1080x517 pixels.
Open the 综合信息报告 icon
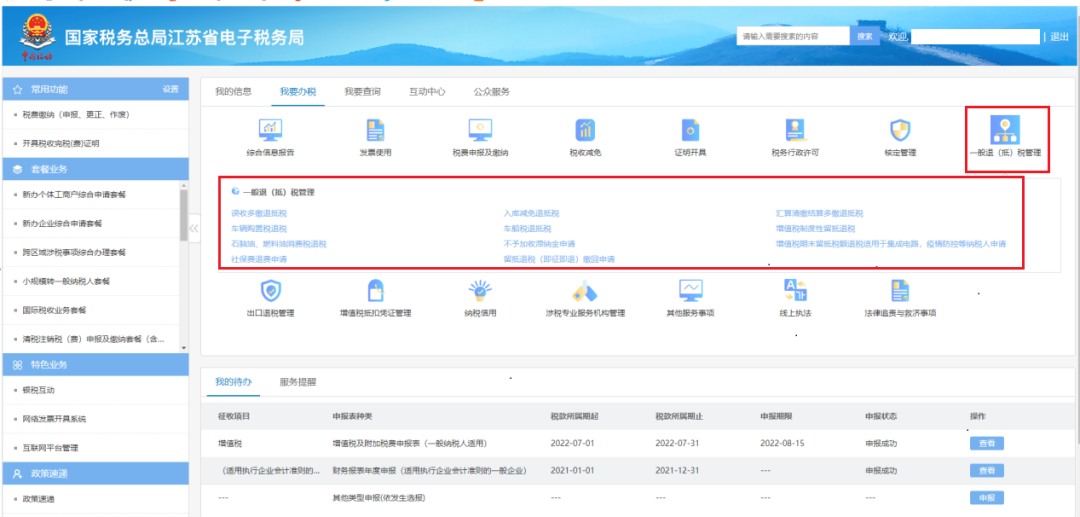point(270,130)
